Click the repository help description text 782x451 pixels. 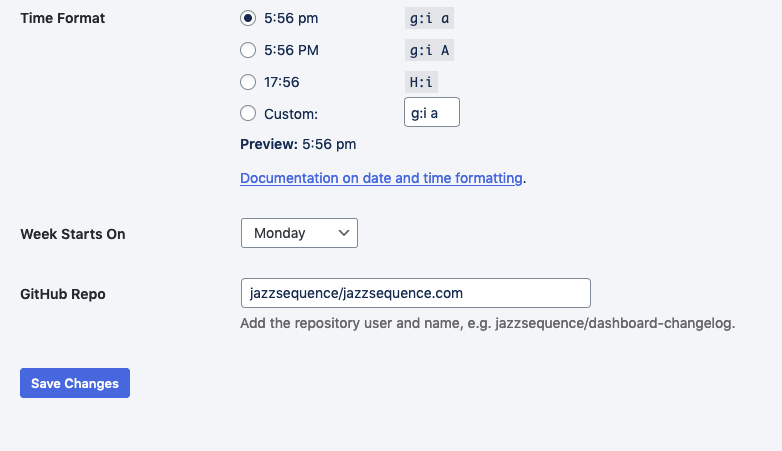[487, 324]
